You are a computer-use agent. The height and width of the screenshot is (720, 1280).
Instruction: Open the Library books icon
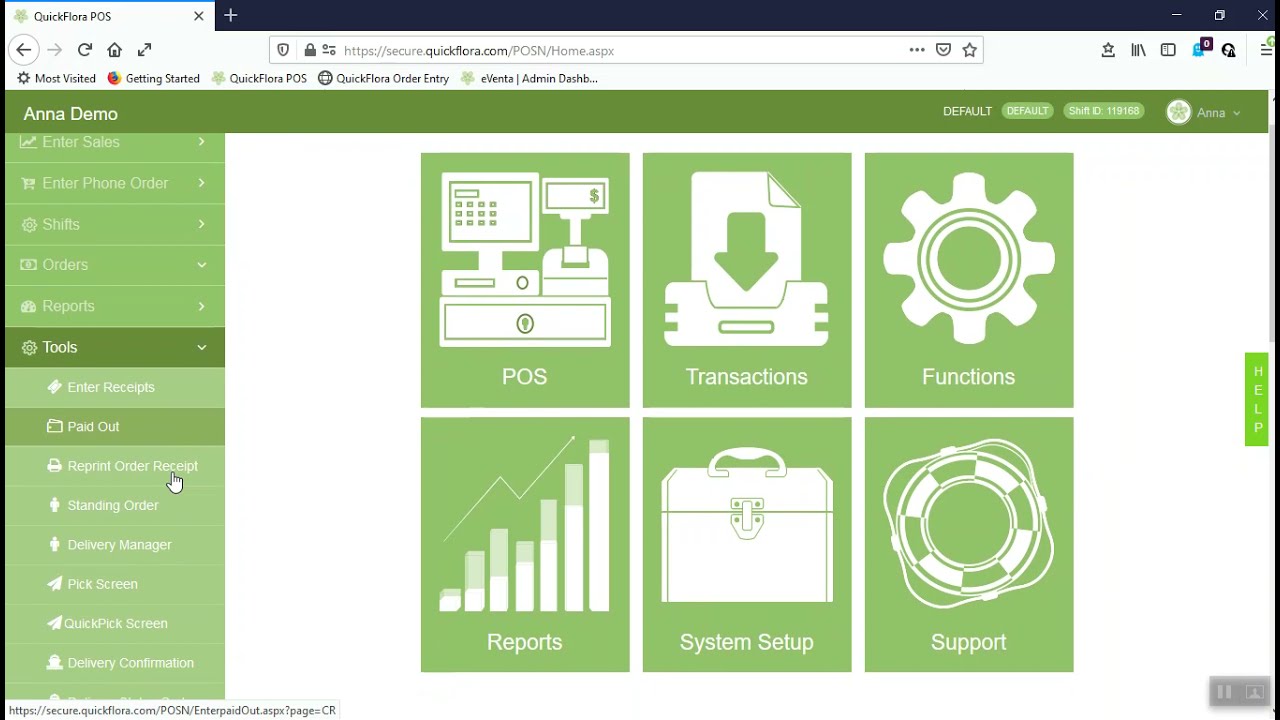(x=1138, y=50)
